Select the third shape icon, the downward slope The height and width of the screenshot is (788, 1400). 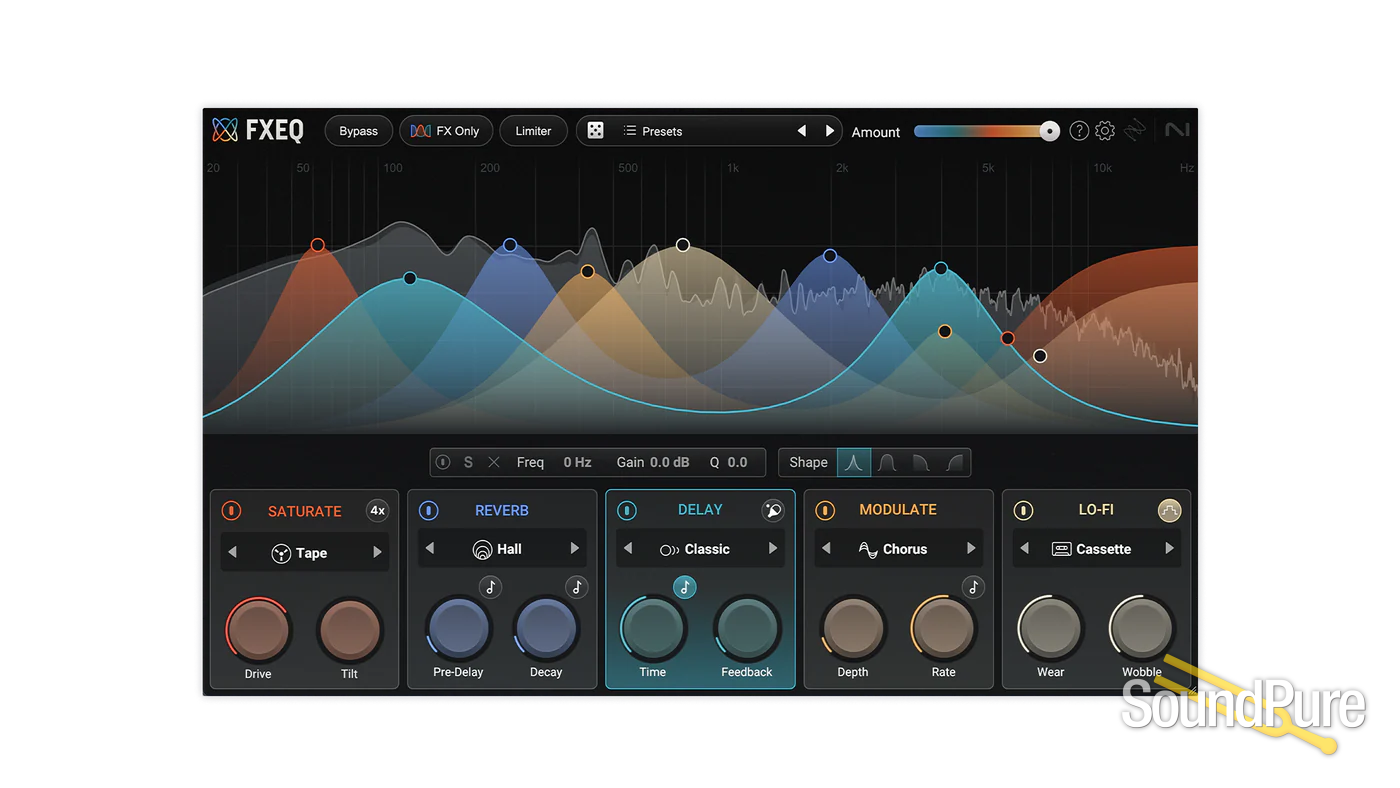pyautogui.click(x=921, y=462)
